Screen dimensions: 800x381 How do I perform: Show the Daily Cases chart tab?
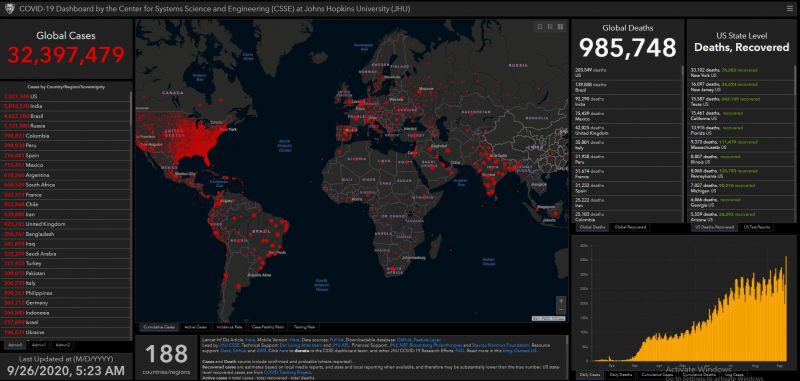pos(589,375)
